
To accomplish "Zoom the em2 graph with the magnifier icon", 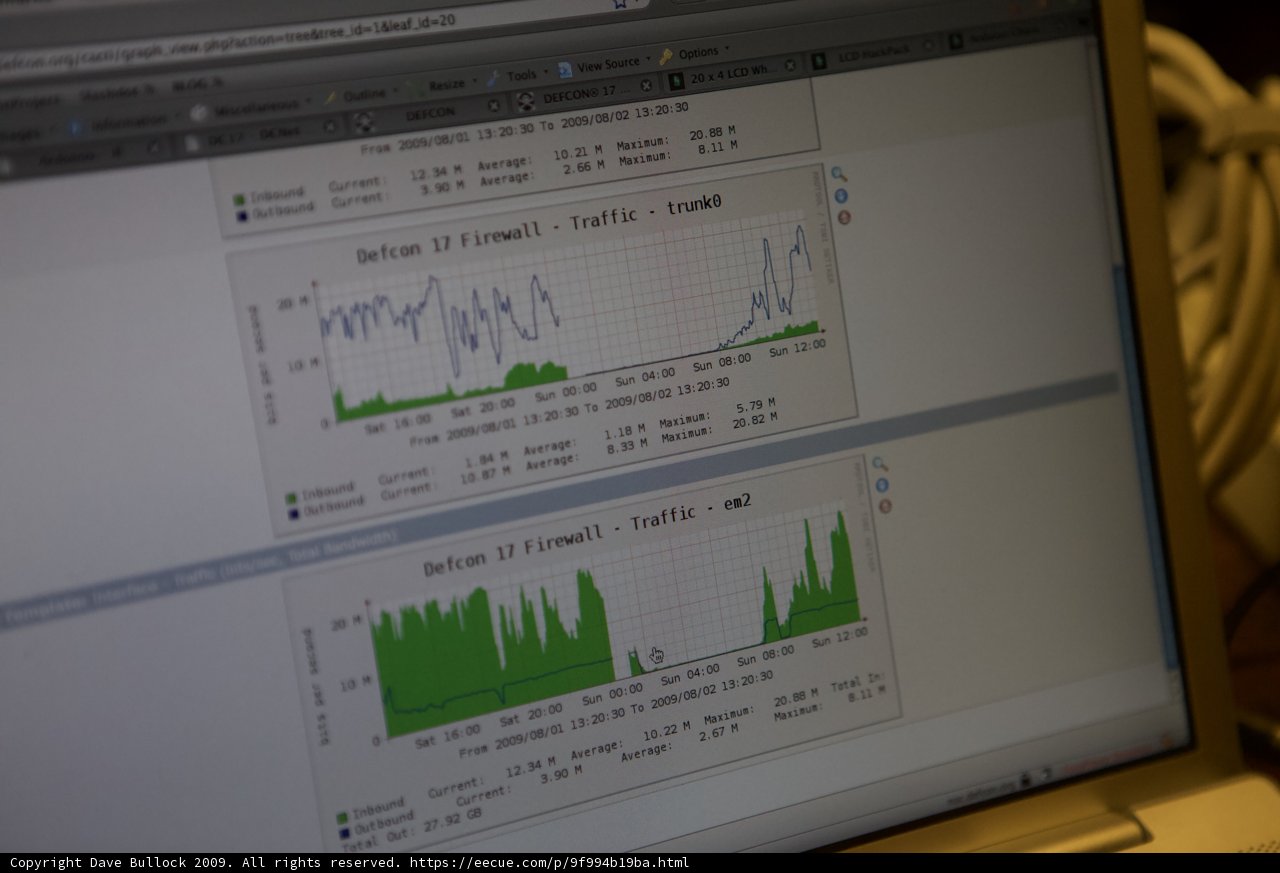I will coord(879,464).
